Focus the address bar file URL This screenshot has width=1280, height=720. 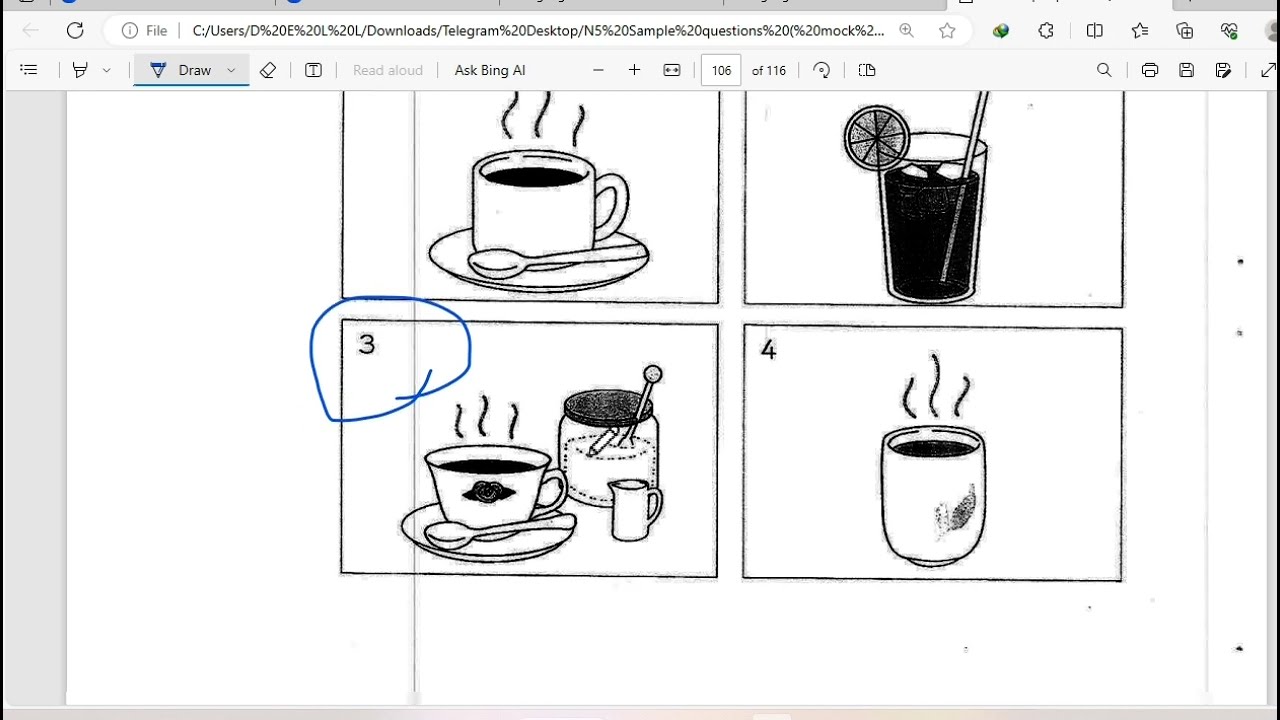538,30
